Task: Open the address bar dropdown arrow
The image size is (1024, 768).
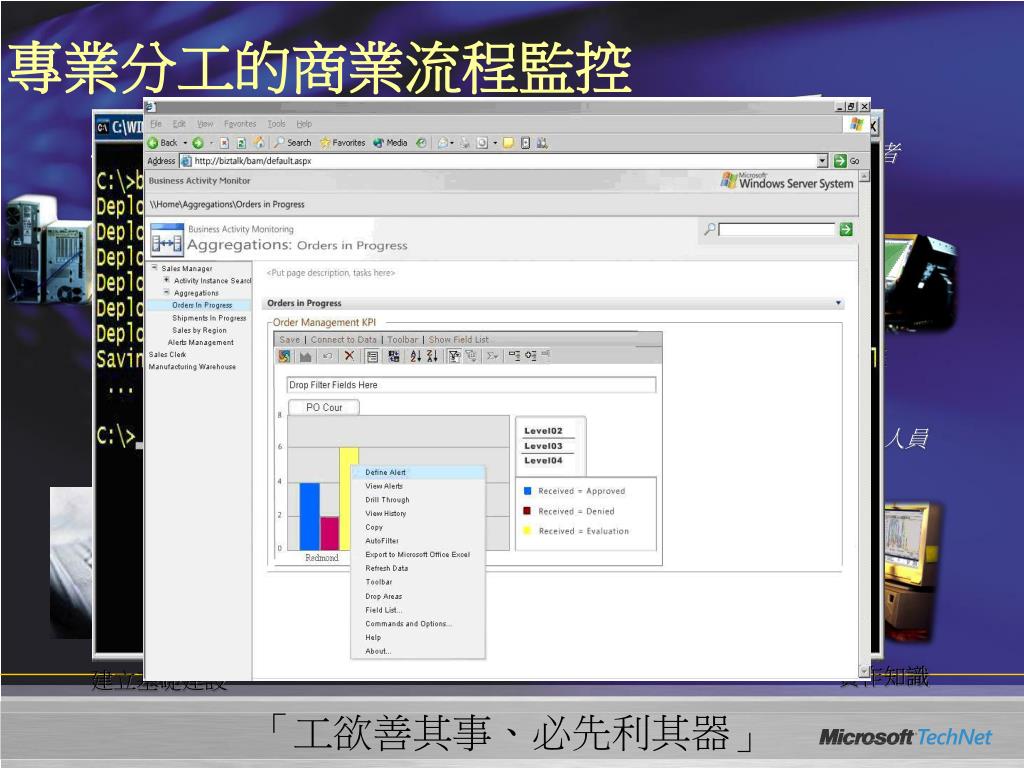Action: coord(822,161)
